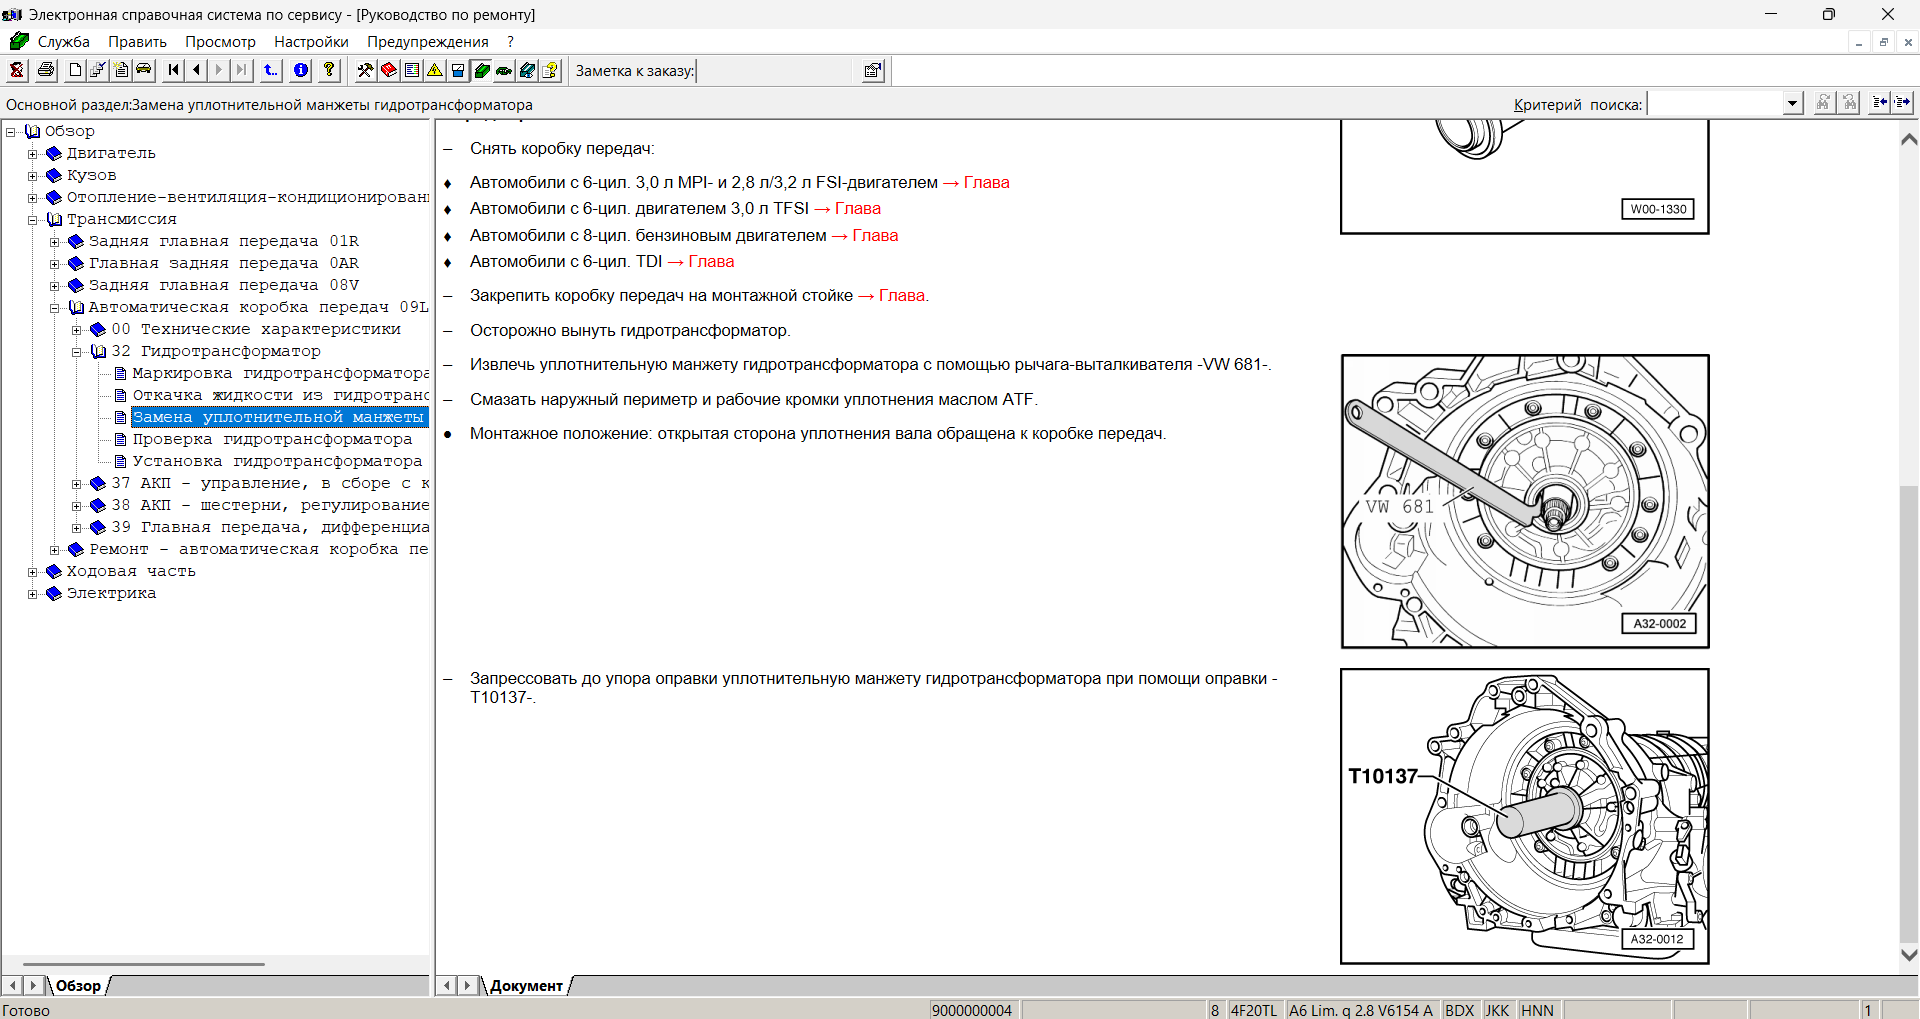The image size is (1920, 1019).
Task: Open the blue information icon
Action: pos(300,70)
